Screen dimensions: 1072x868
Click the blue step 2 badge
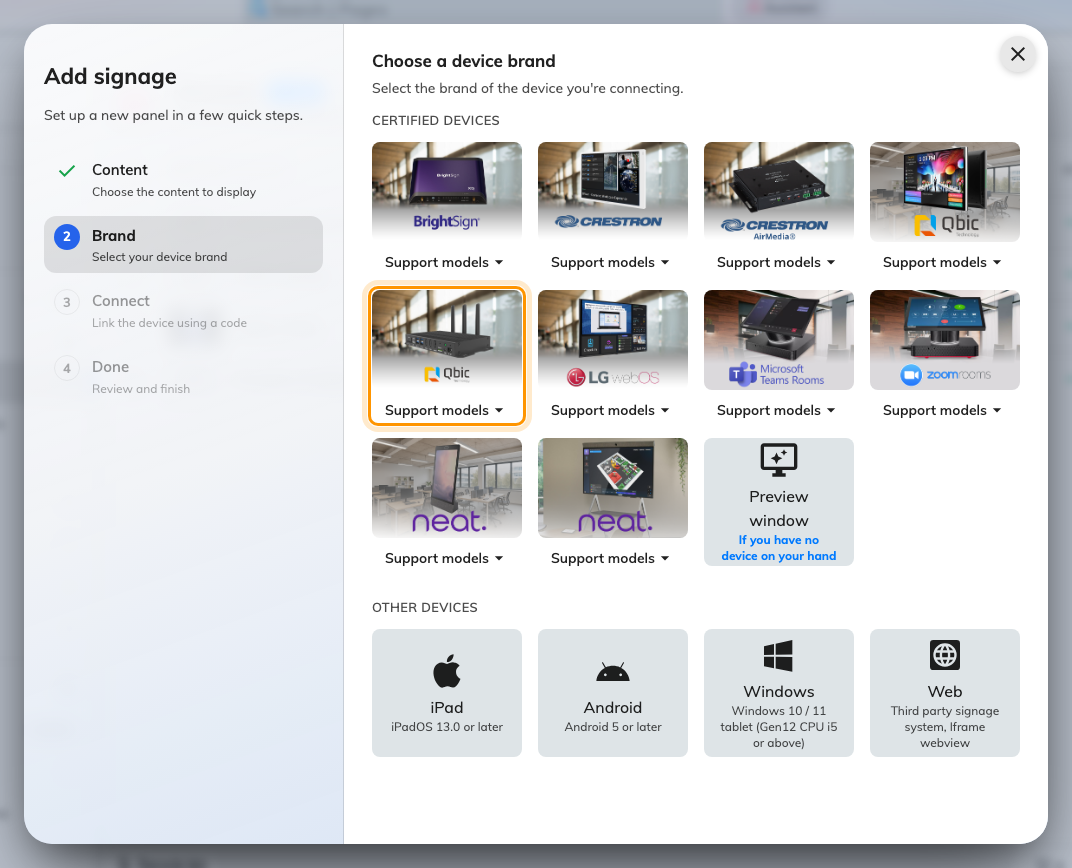click(67, 236)
